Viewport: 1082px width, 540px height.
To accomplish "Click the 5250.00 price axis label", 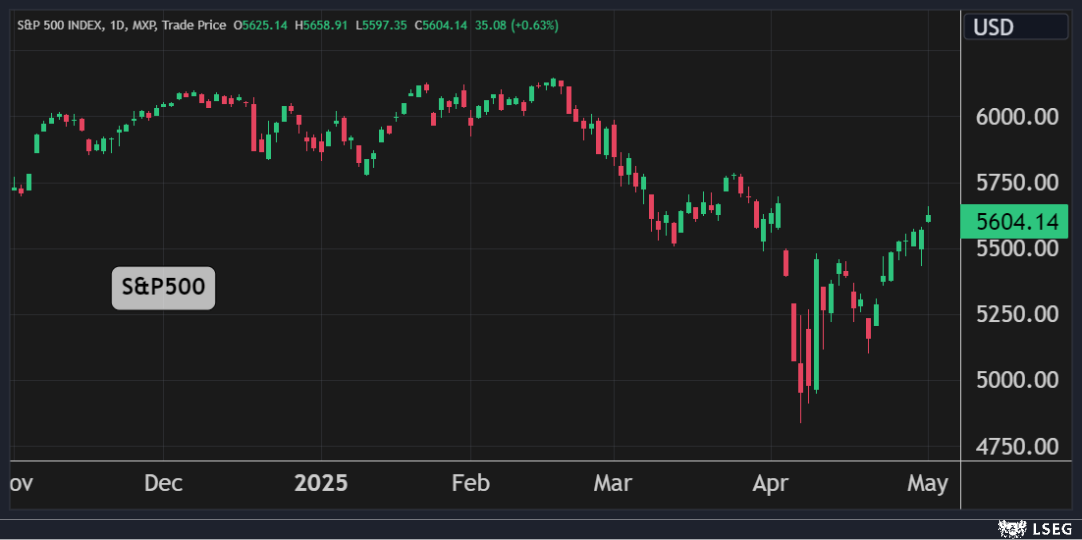I will [1017, 314].
